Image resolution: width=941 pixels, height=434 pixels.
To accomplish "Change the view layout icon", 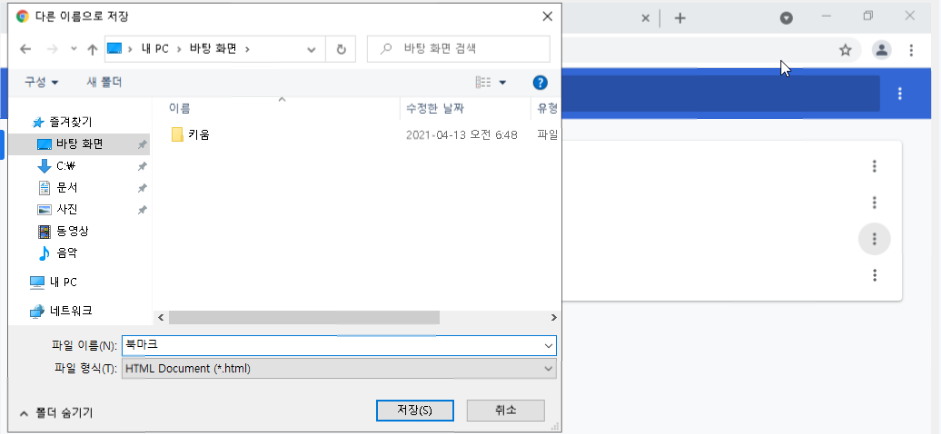I will (x=483, y=82).
